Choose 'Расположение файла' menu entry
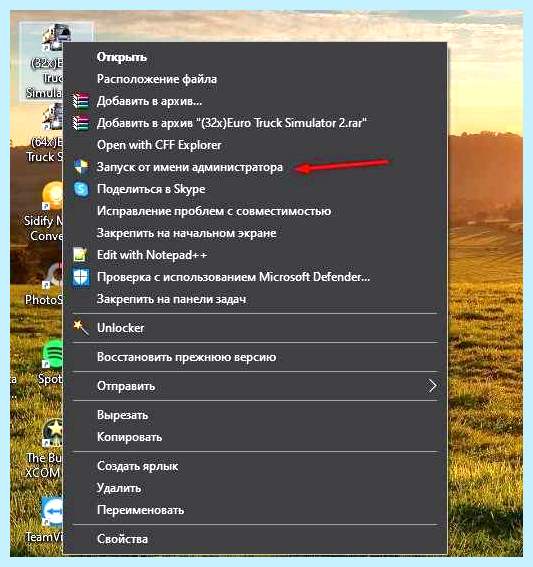Screen dimensions: 533x567 (x=255, y=79)
